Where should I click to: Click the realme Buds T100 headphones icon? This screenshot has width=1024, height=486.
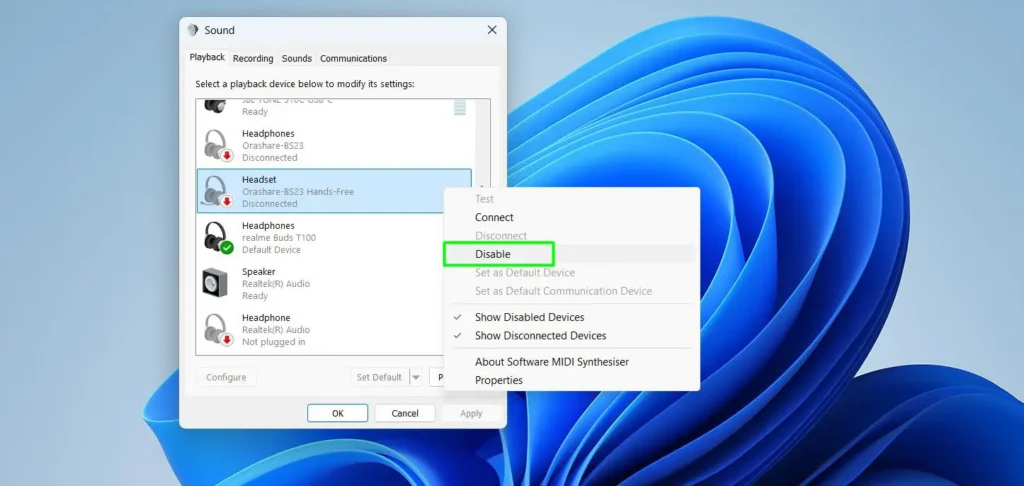click(217, 237)
